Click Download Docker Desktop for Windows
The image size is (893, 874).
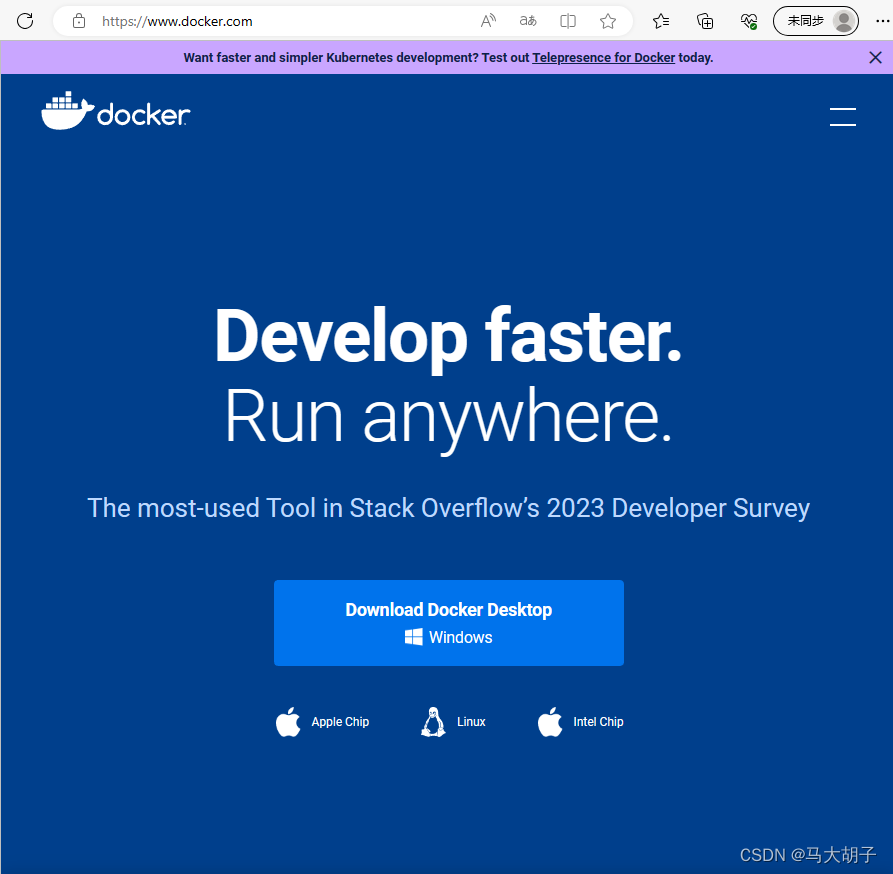(449, 623)
